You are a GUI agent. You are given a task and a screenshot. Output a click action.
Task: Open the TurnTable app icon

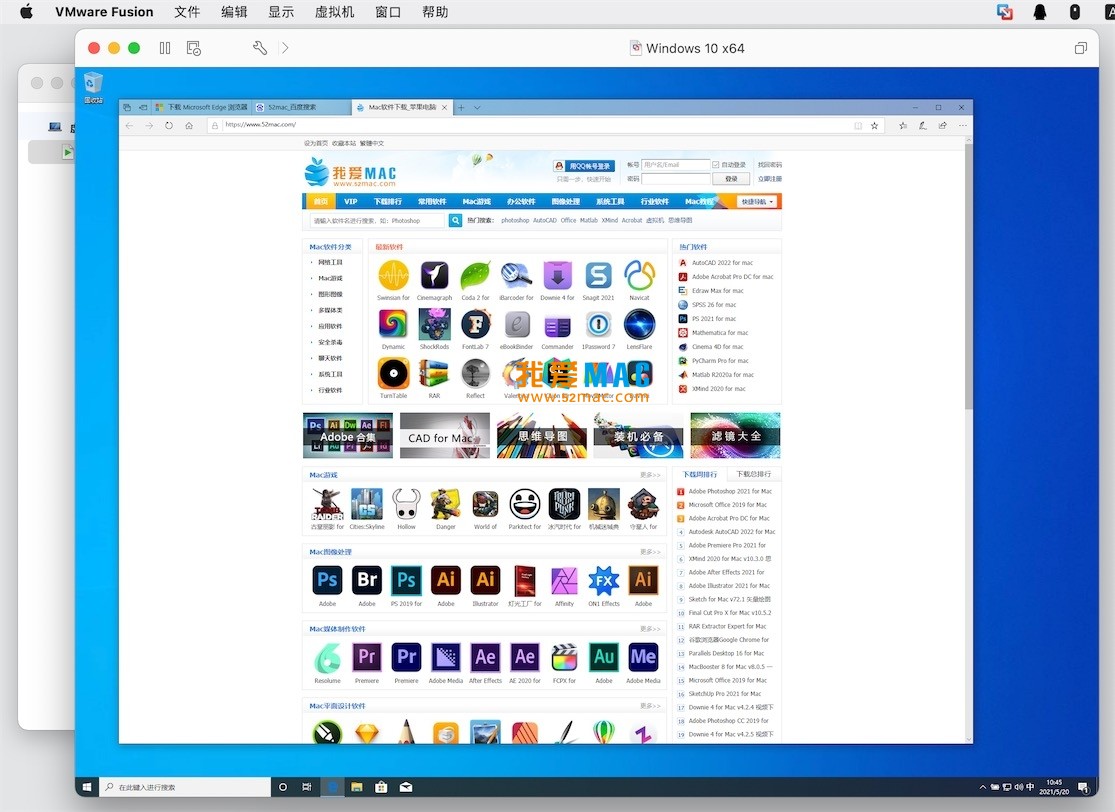click(393, 373)
